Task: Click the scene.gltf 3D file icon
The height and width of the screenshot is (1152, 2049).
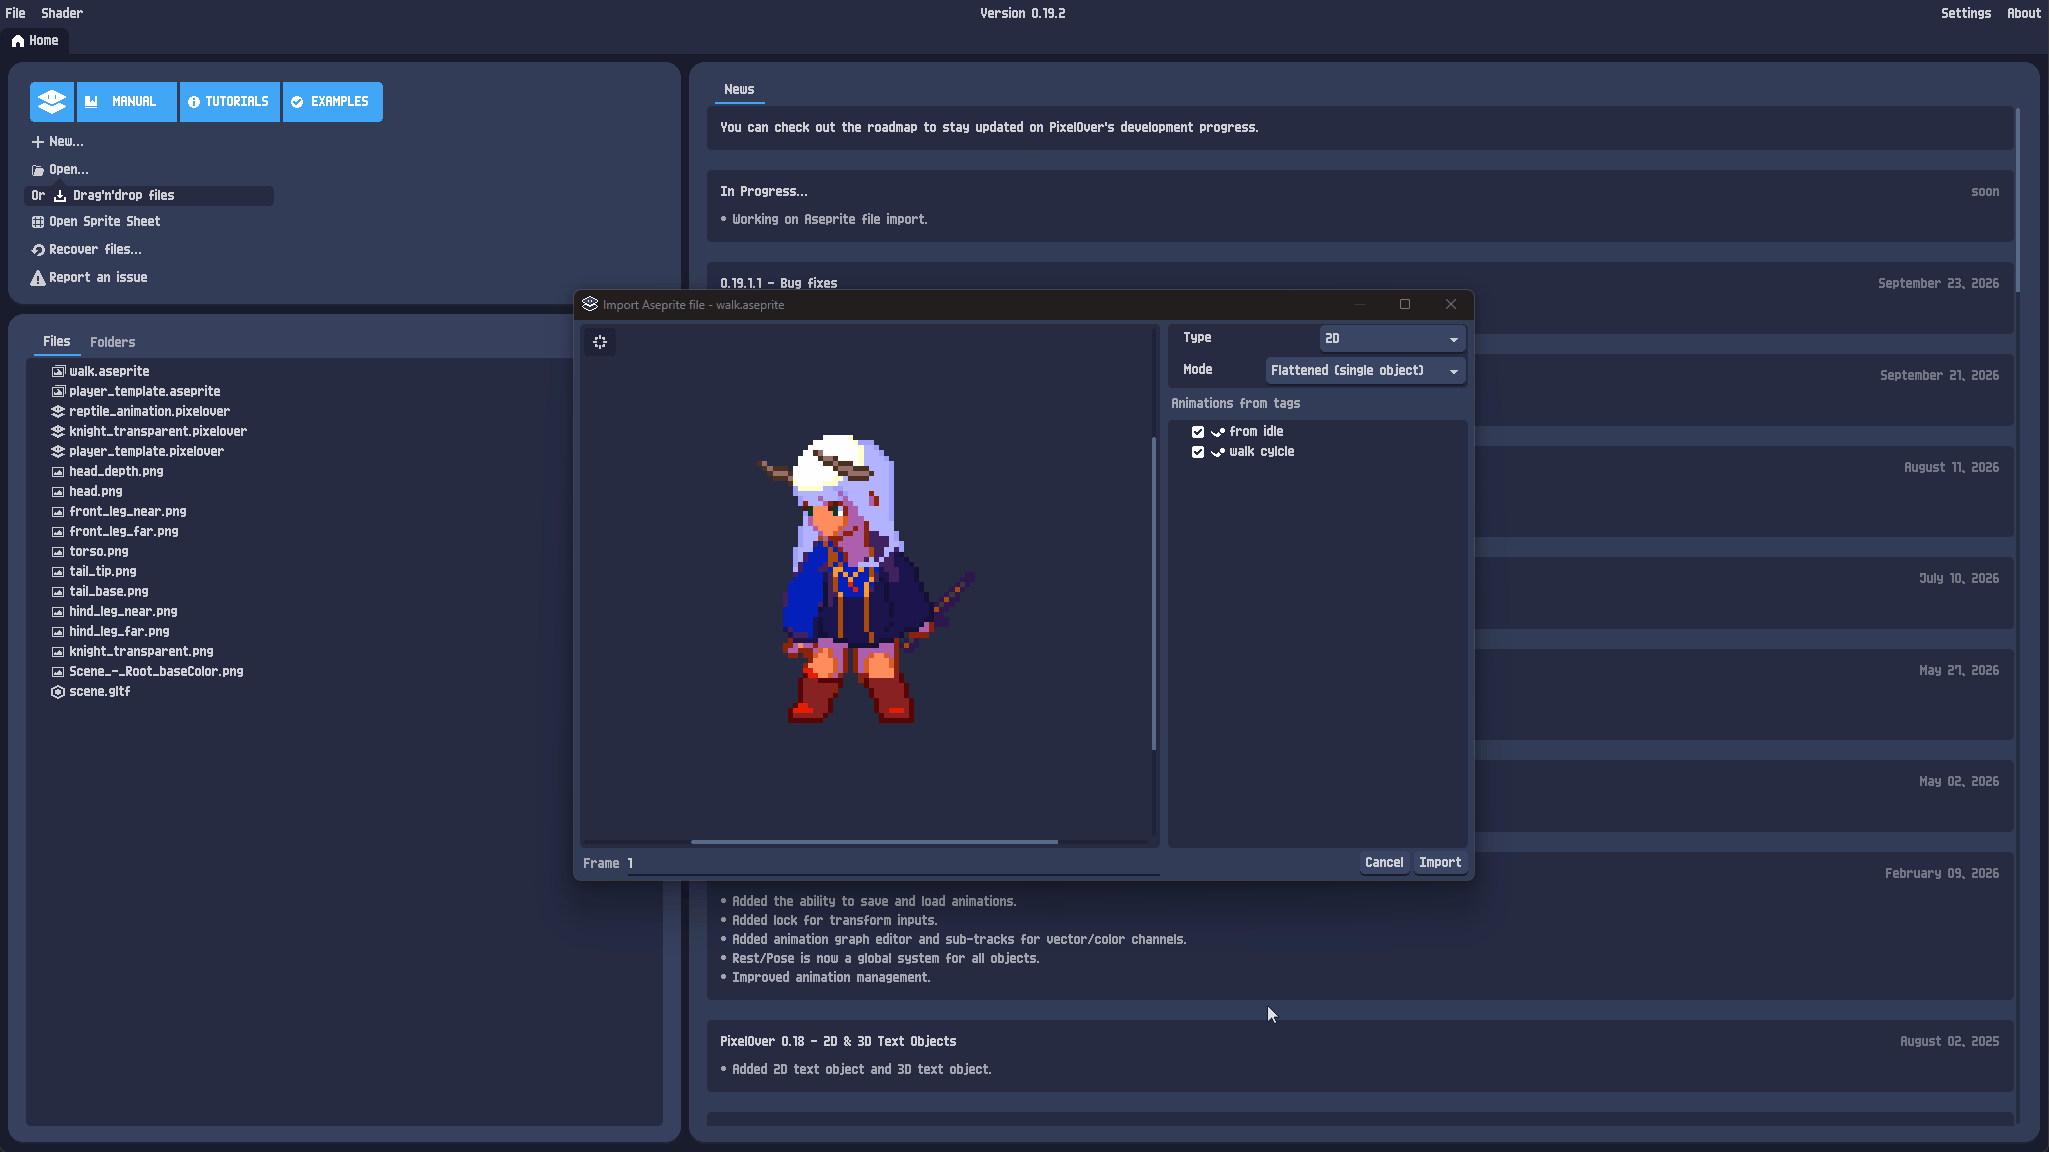Action: coord(58,692)
